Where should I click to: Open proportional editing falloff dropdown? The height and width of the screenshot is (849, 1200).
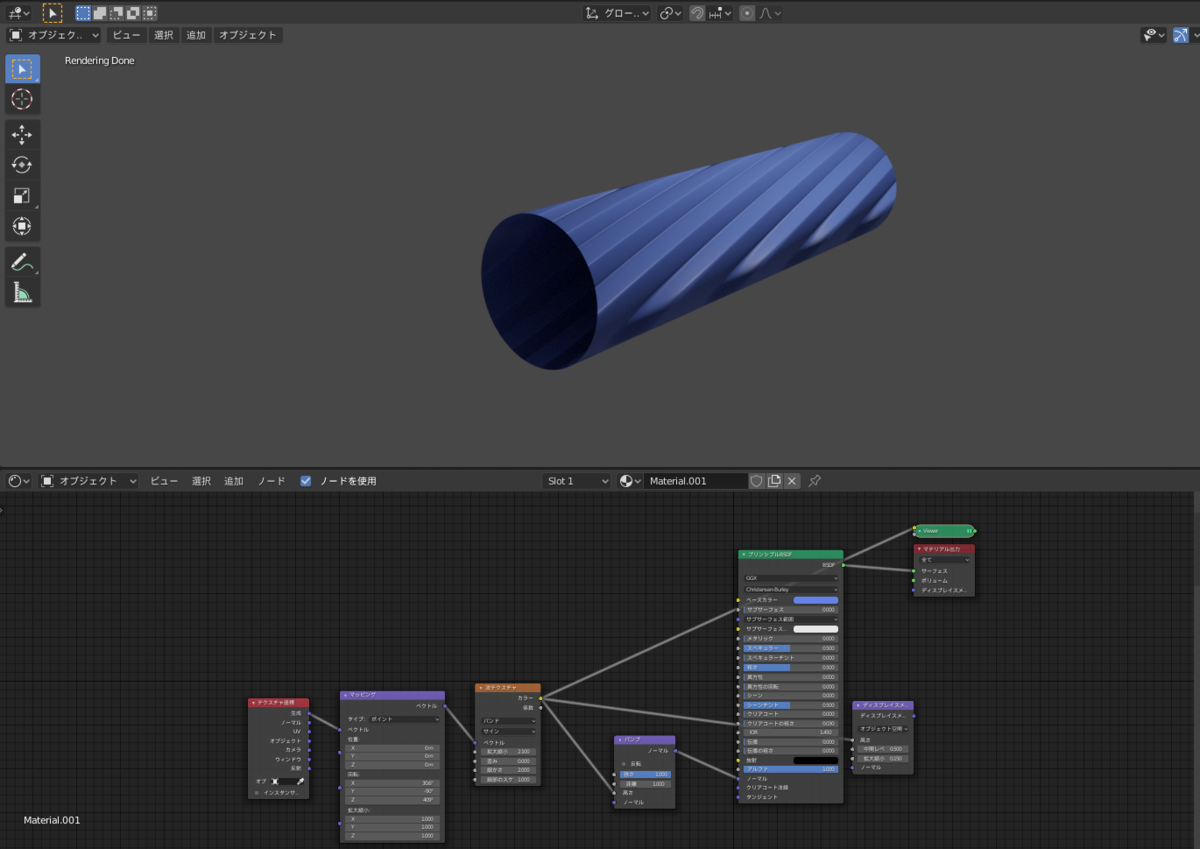(770, 13)
